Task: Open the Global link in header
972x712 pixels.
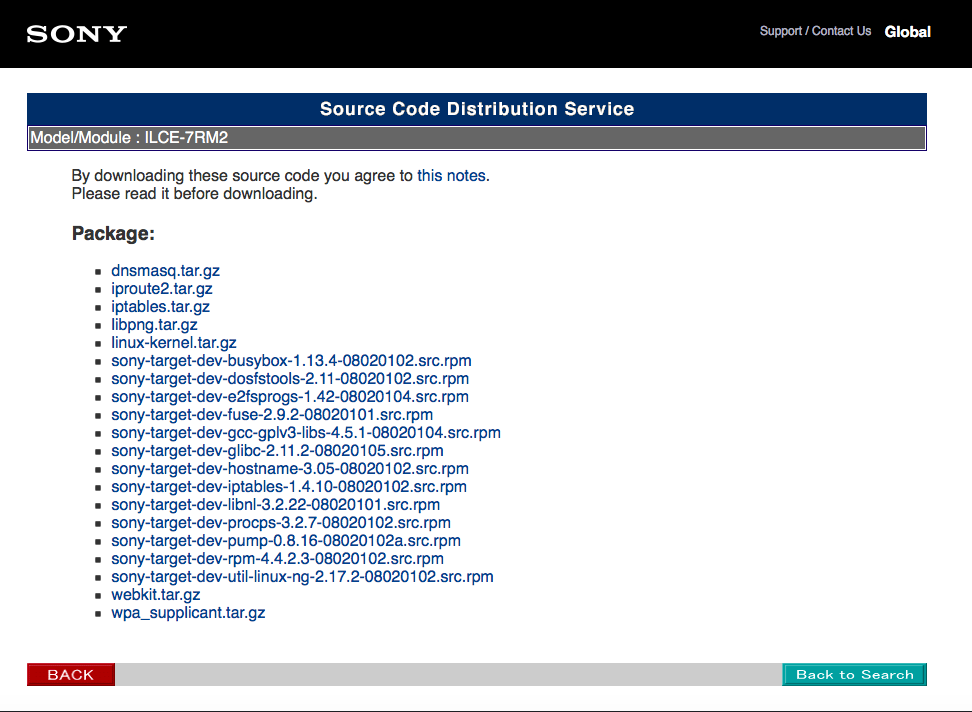Action: tap(908, 32)
